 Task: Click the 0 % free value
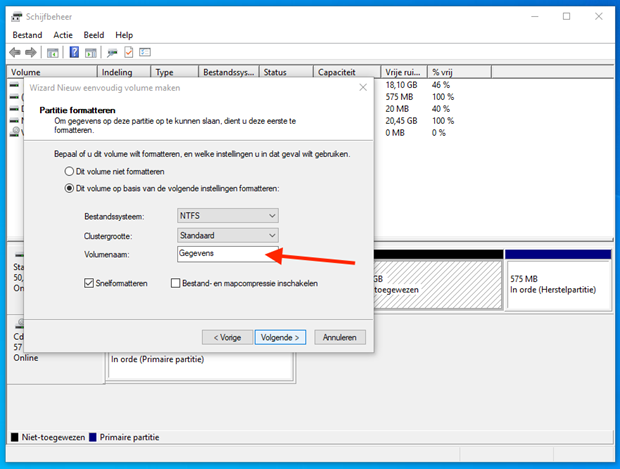439,132
